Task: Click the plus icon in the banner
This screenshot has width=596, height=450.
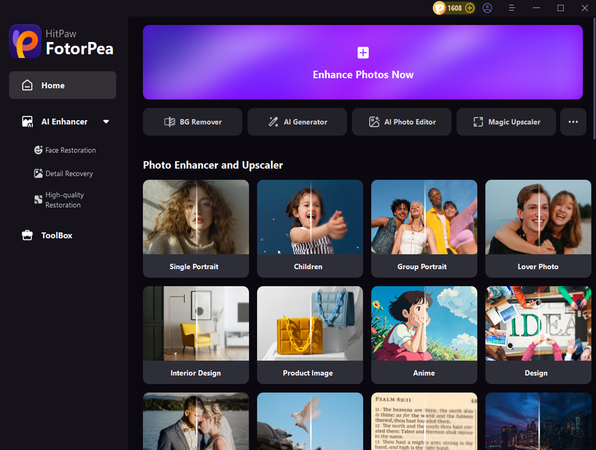Action: 363,52
